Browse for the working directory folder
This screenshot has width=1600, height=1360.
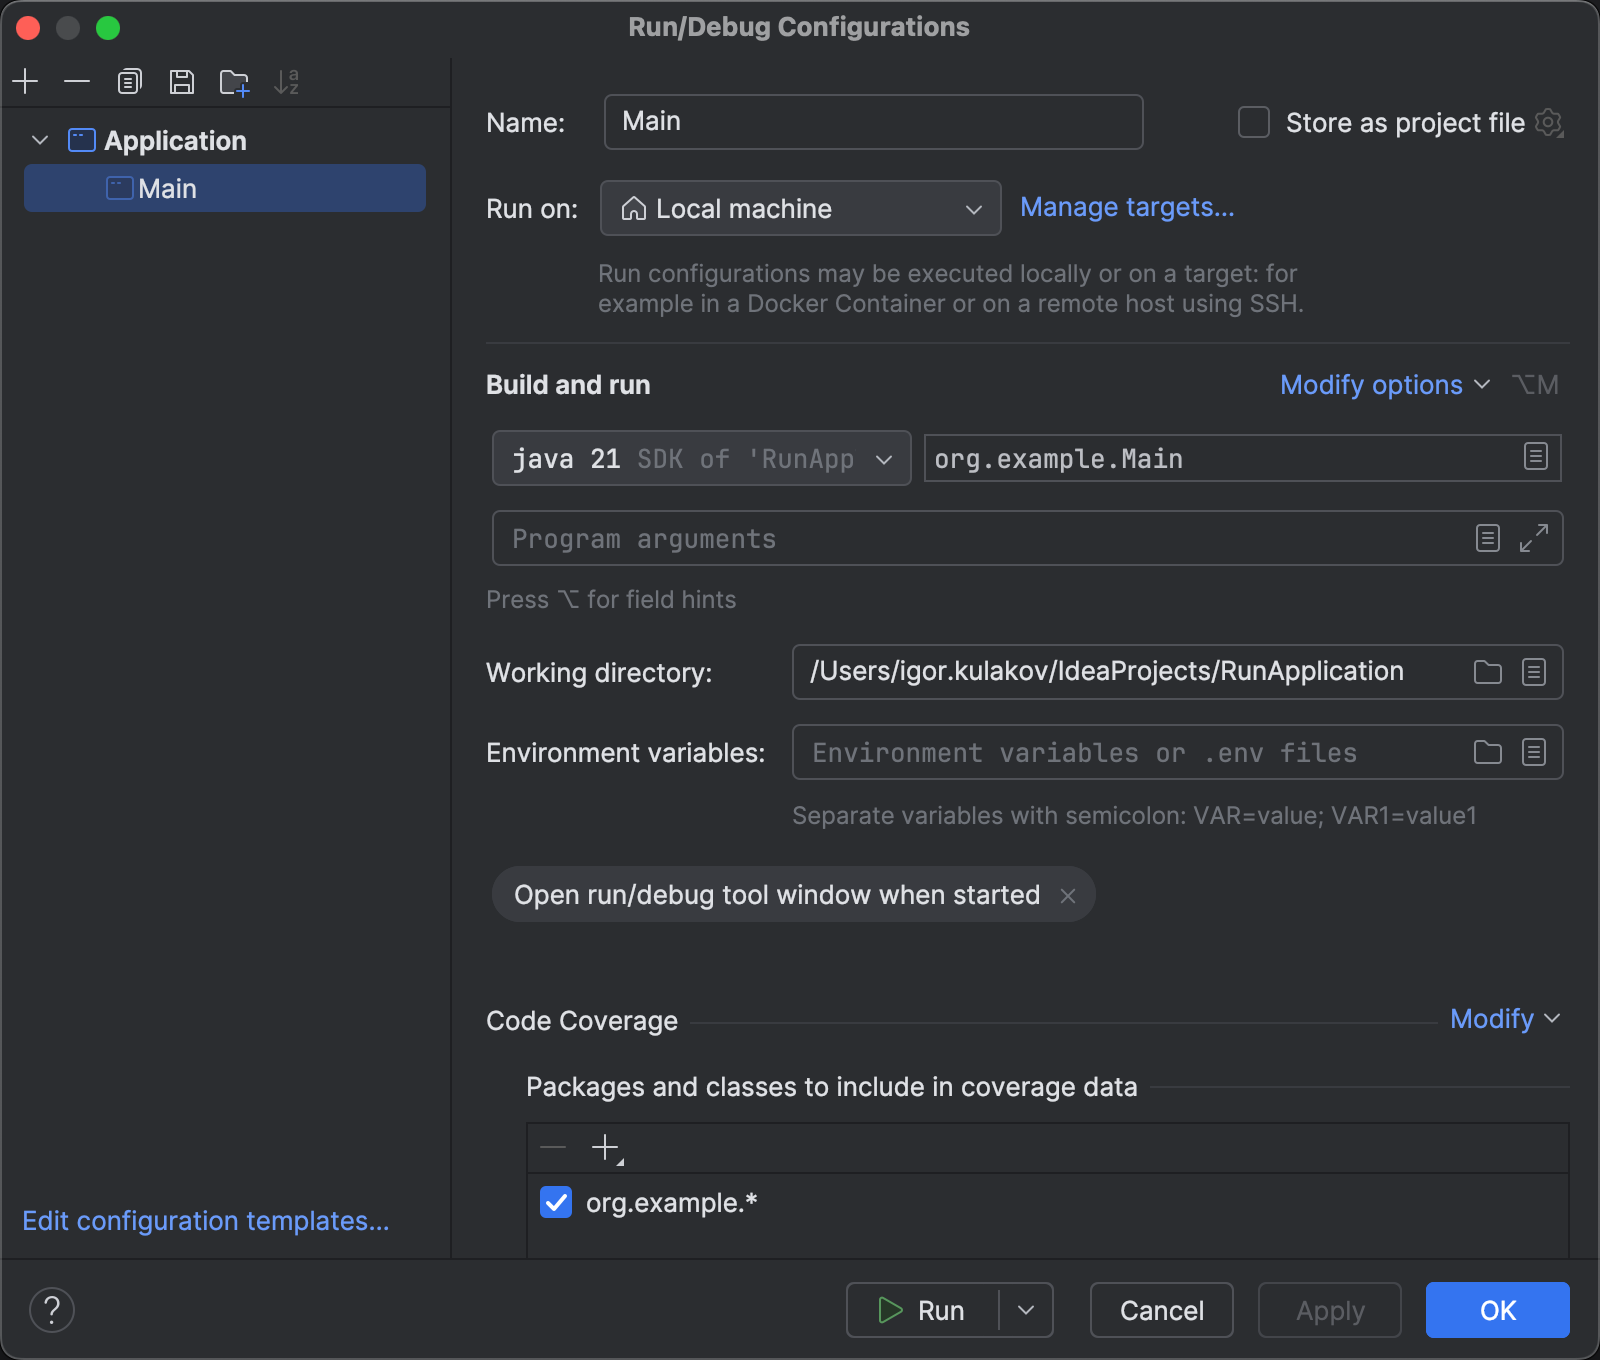(x=1487, y=672)
